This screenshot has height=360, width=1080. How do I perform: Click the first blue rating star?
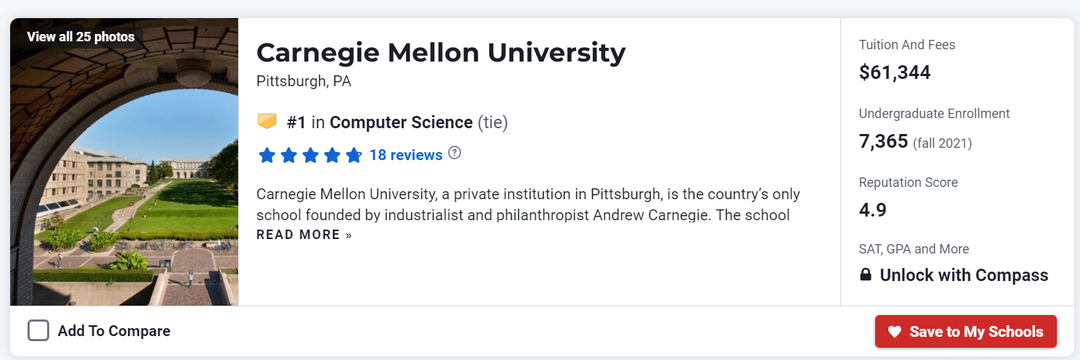[267, 156]
